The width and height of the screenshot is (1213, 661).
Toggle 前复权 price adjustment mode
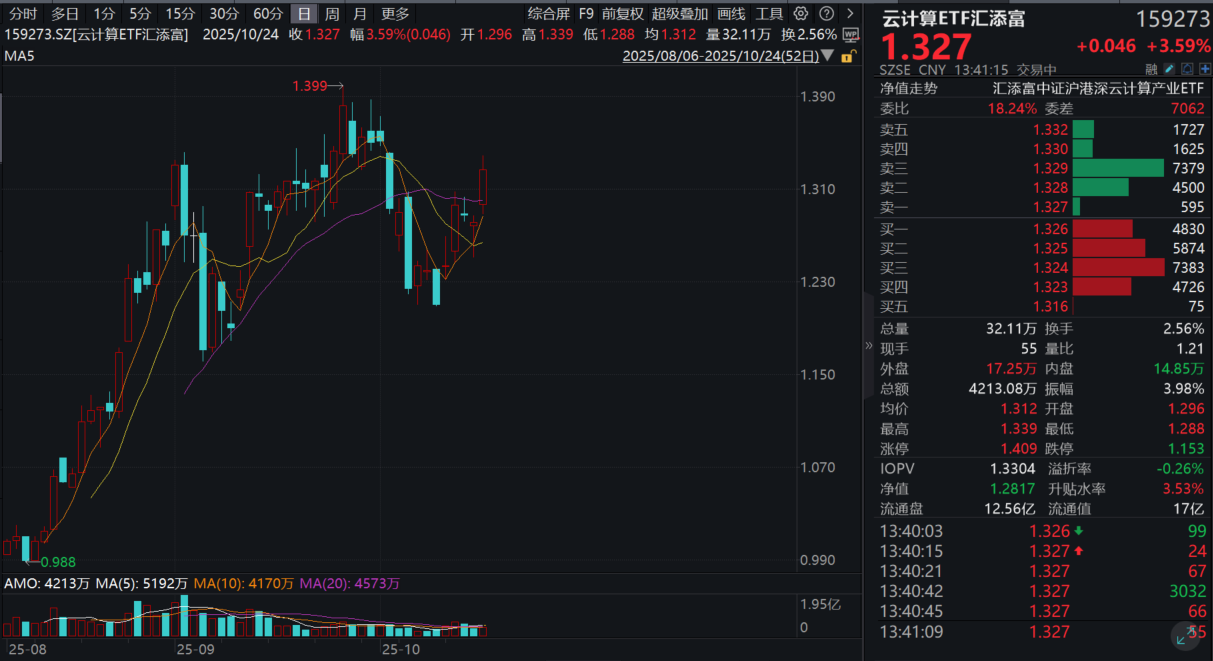pos(622,14)
